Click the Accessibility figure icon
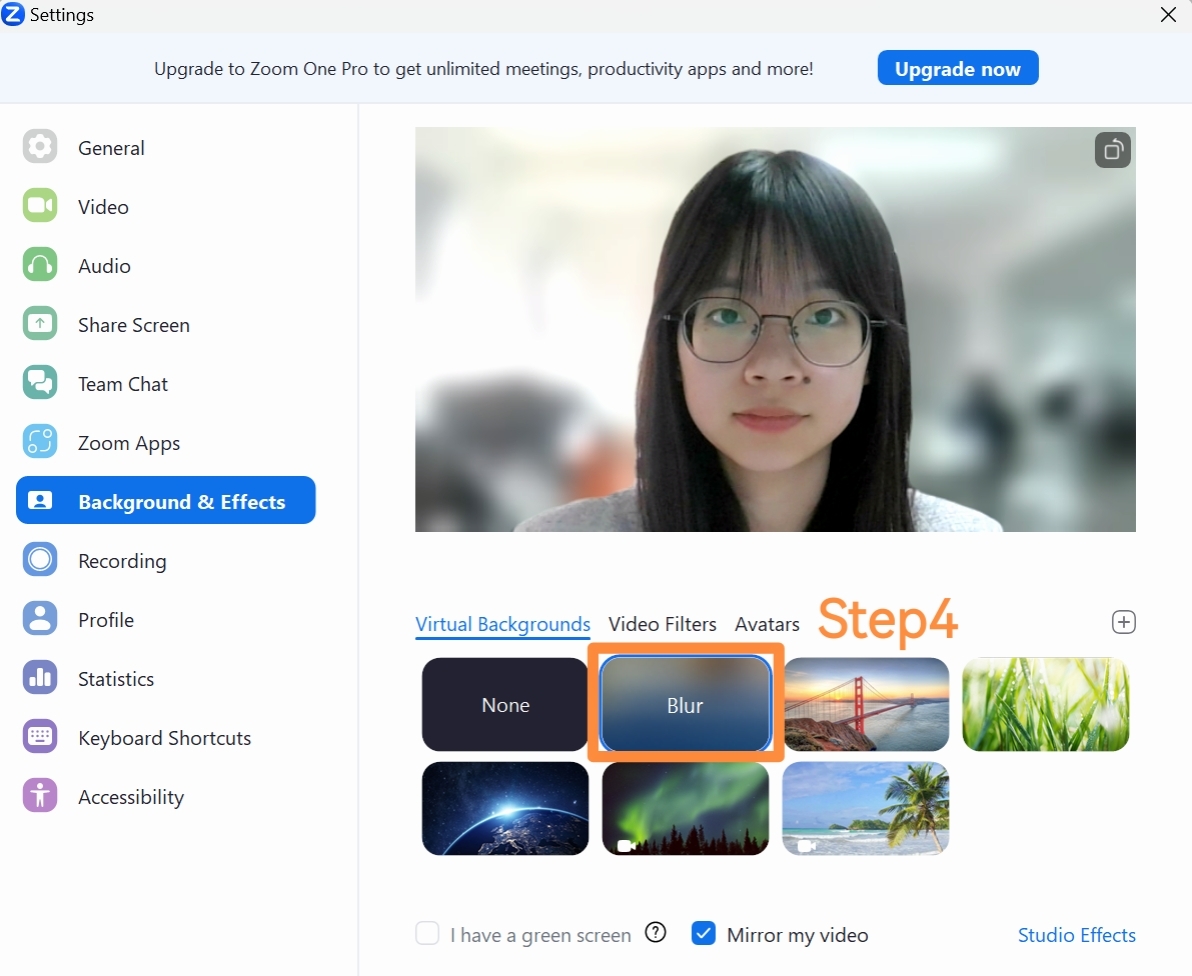1192x976 pixels. click(x=40, y=796)
